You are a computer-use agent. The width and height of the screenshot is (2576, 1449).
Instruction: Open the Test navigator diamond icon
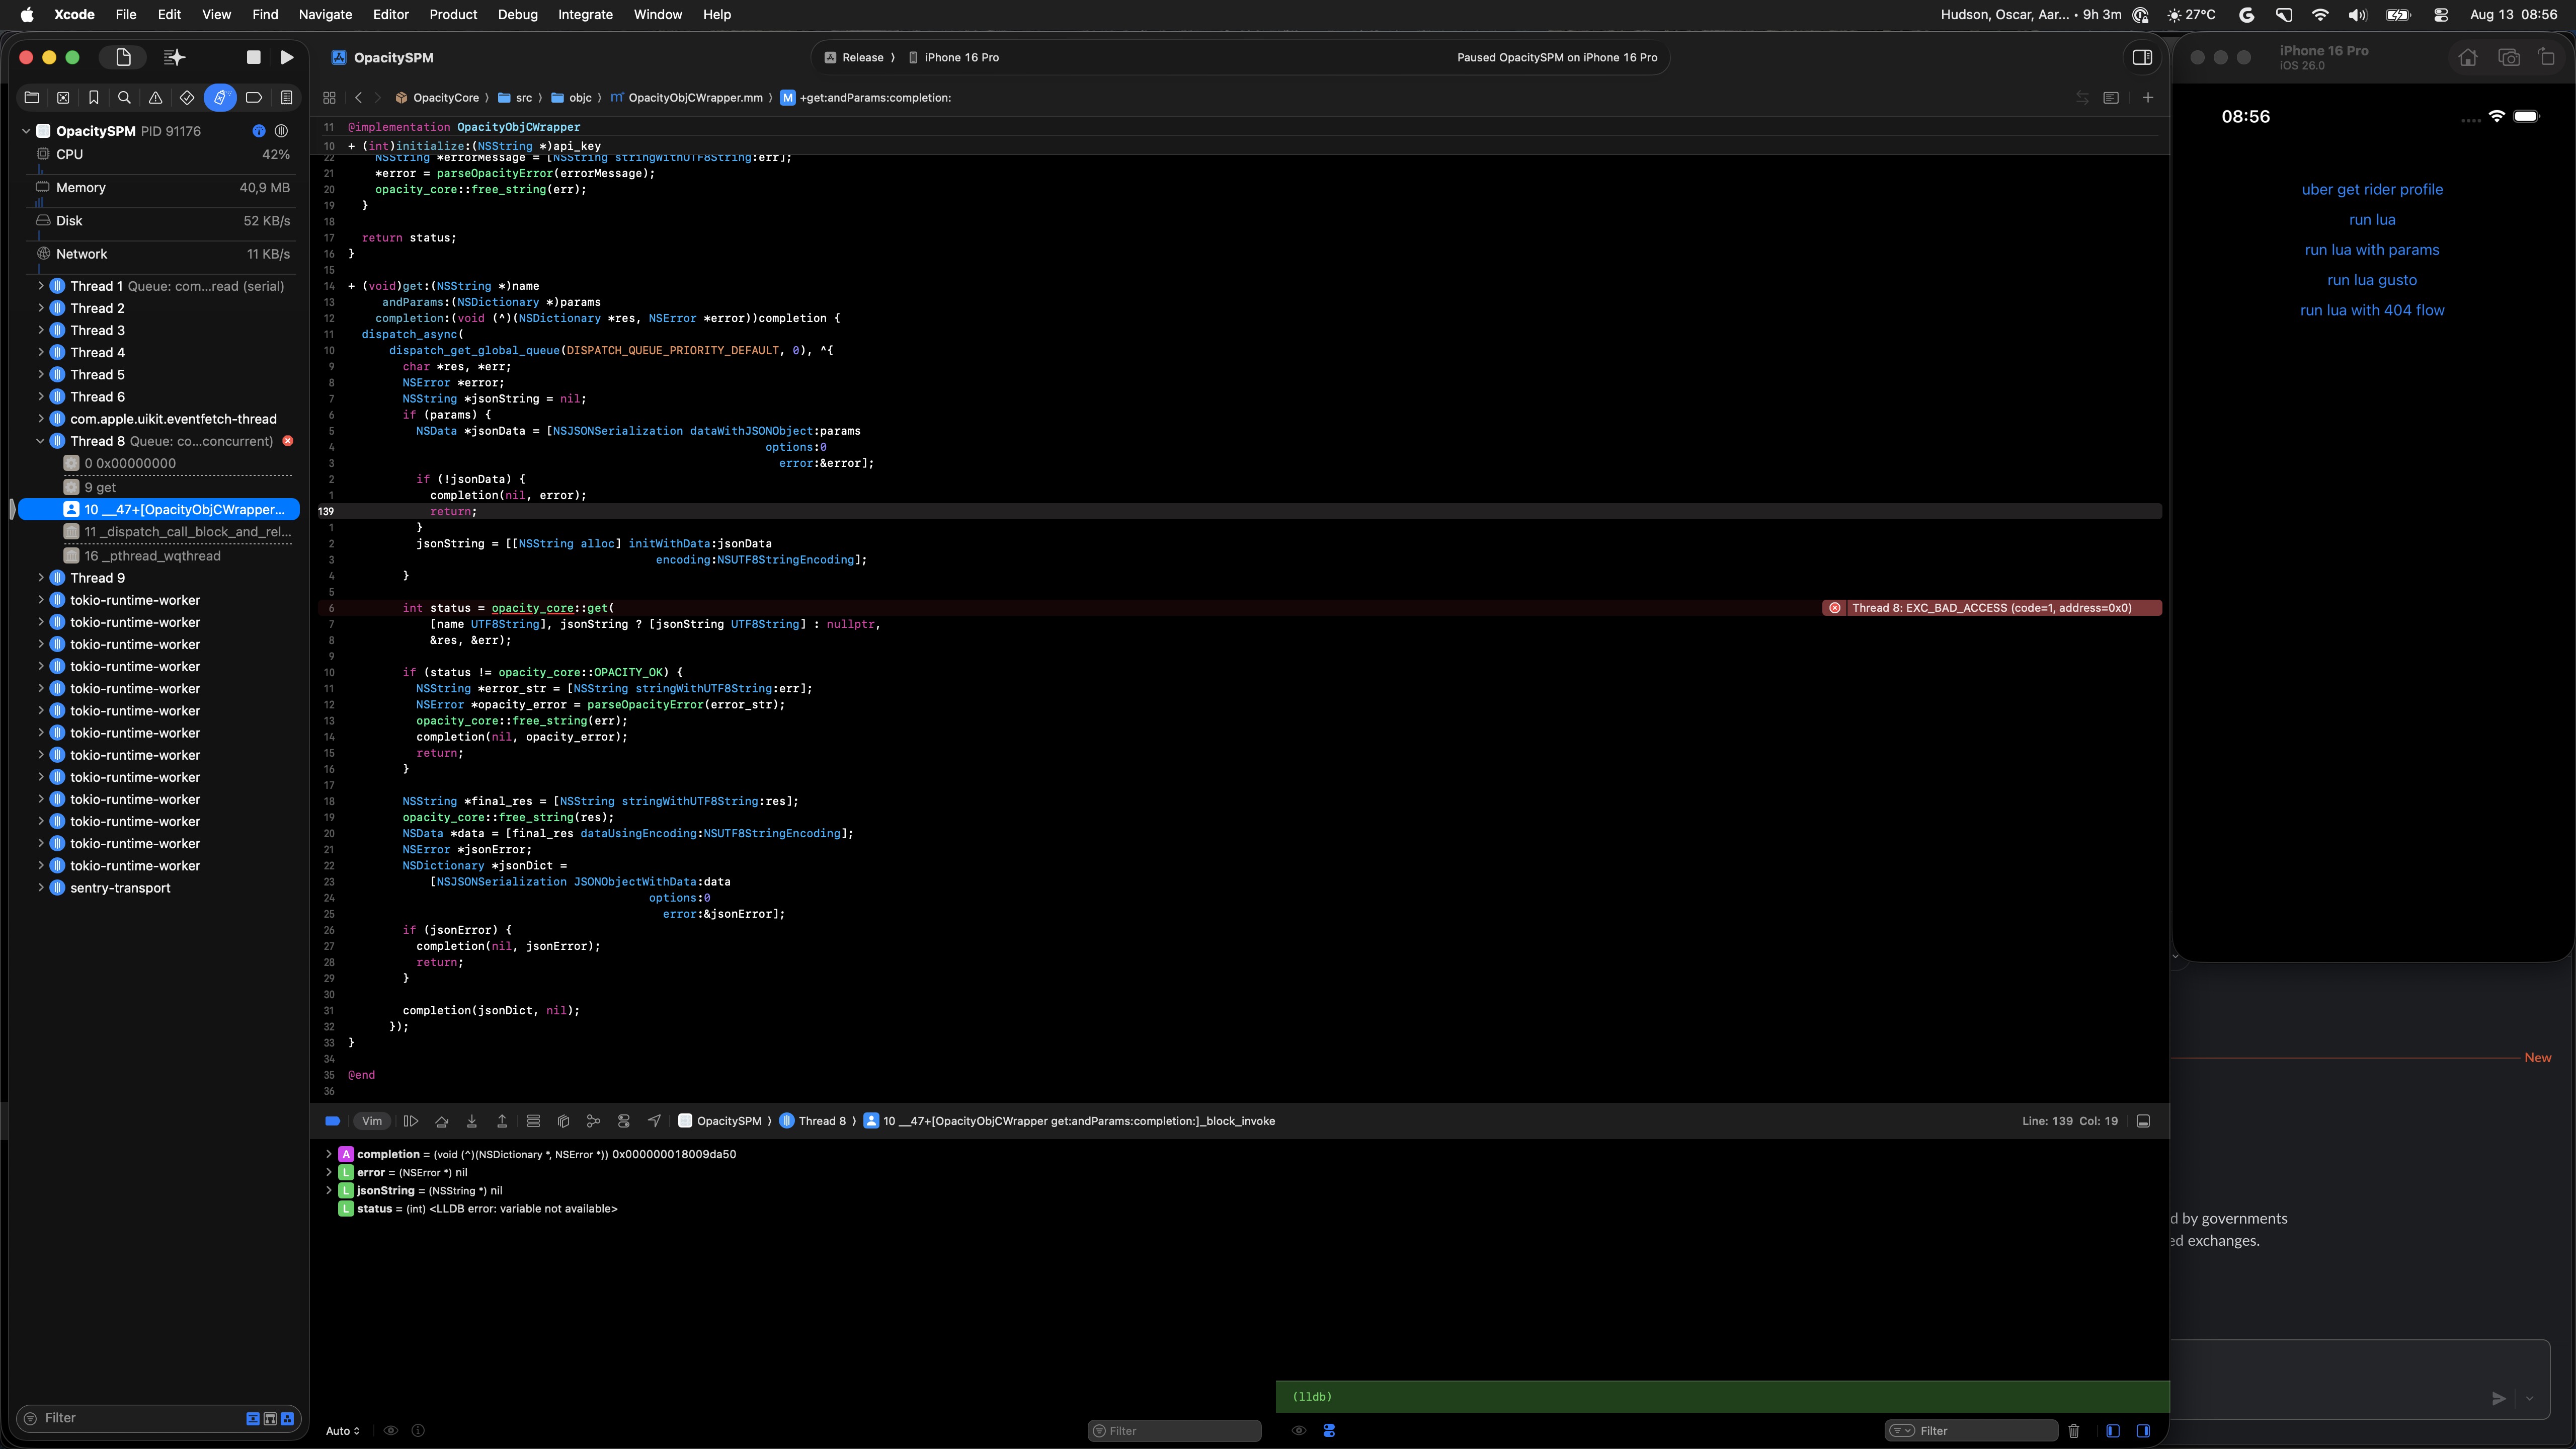[187, 97]
